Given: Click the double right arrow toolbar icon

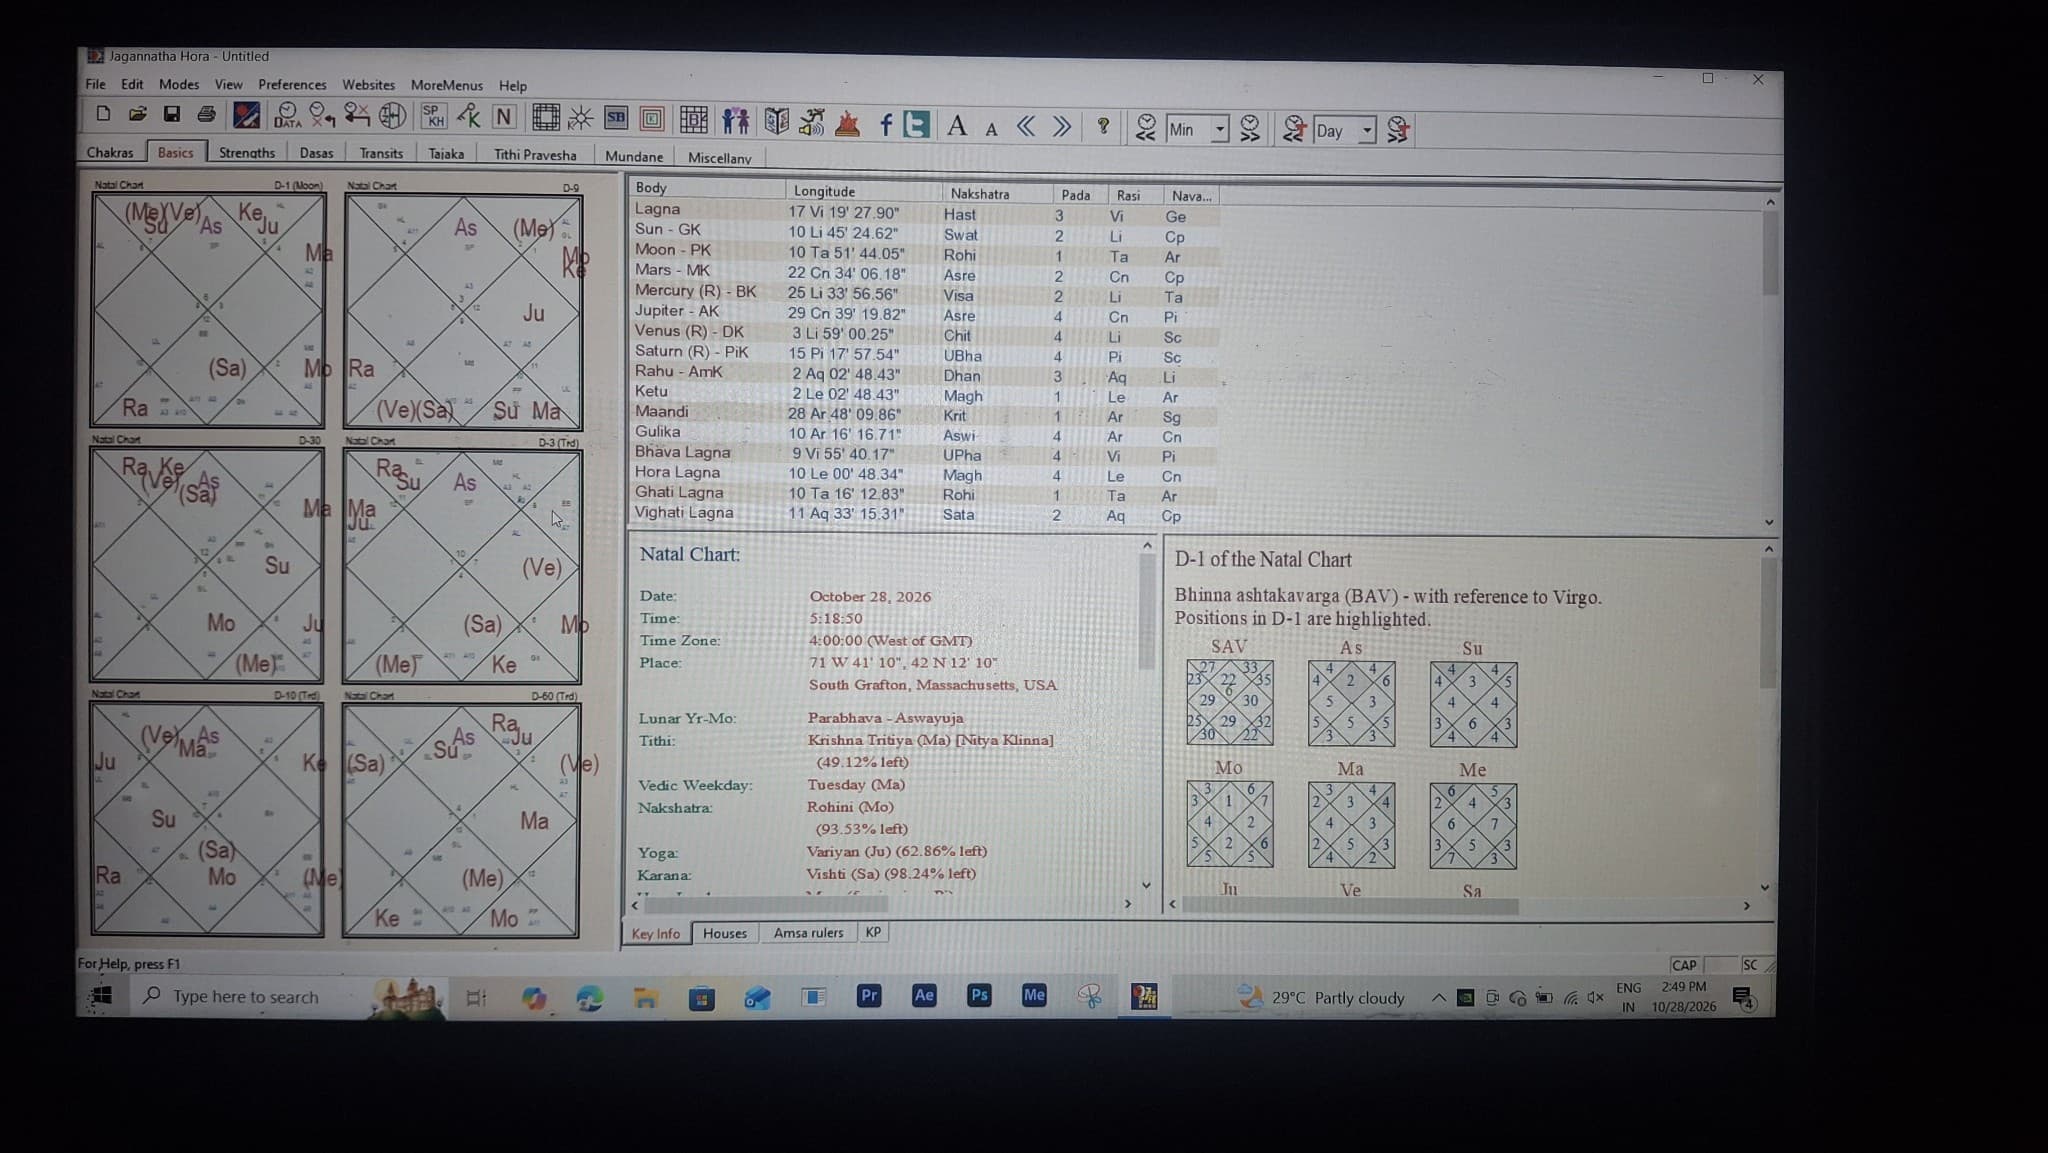Looking at the screenshot, I should click(x=1062, y=126).
